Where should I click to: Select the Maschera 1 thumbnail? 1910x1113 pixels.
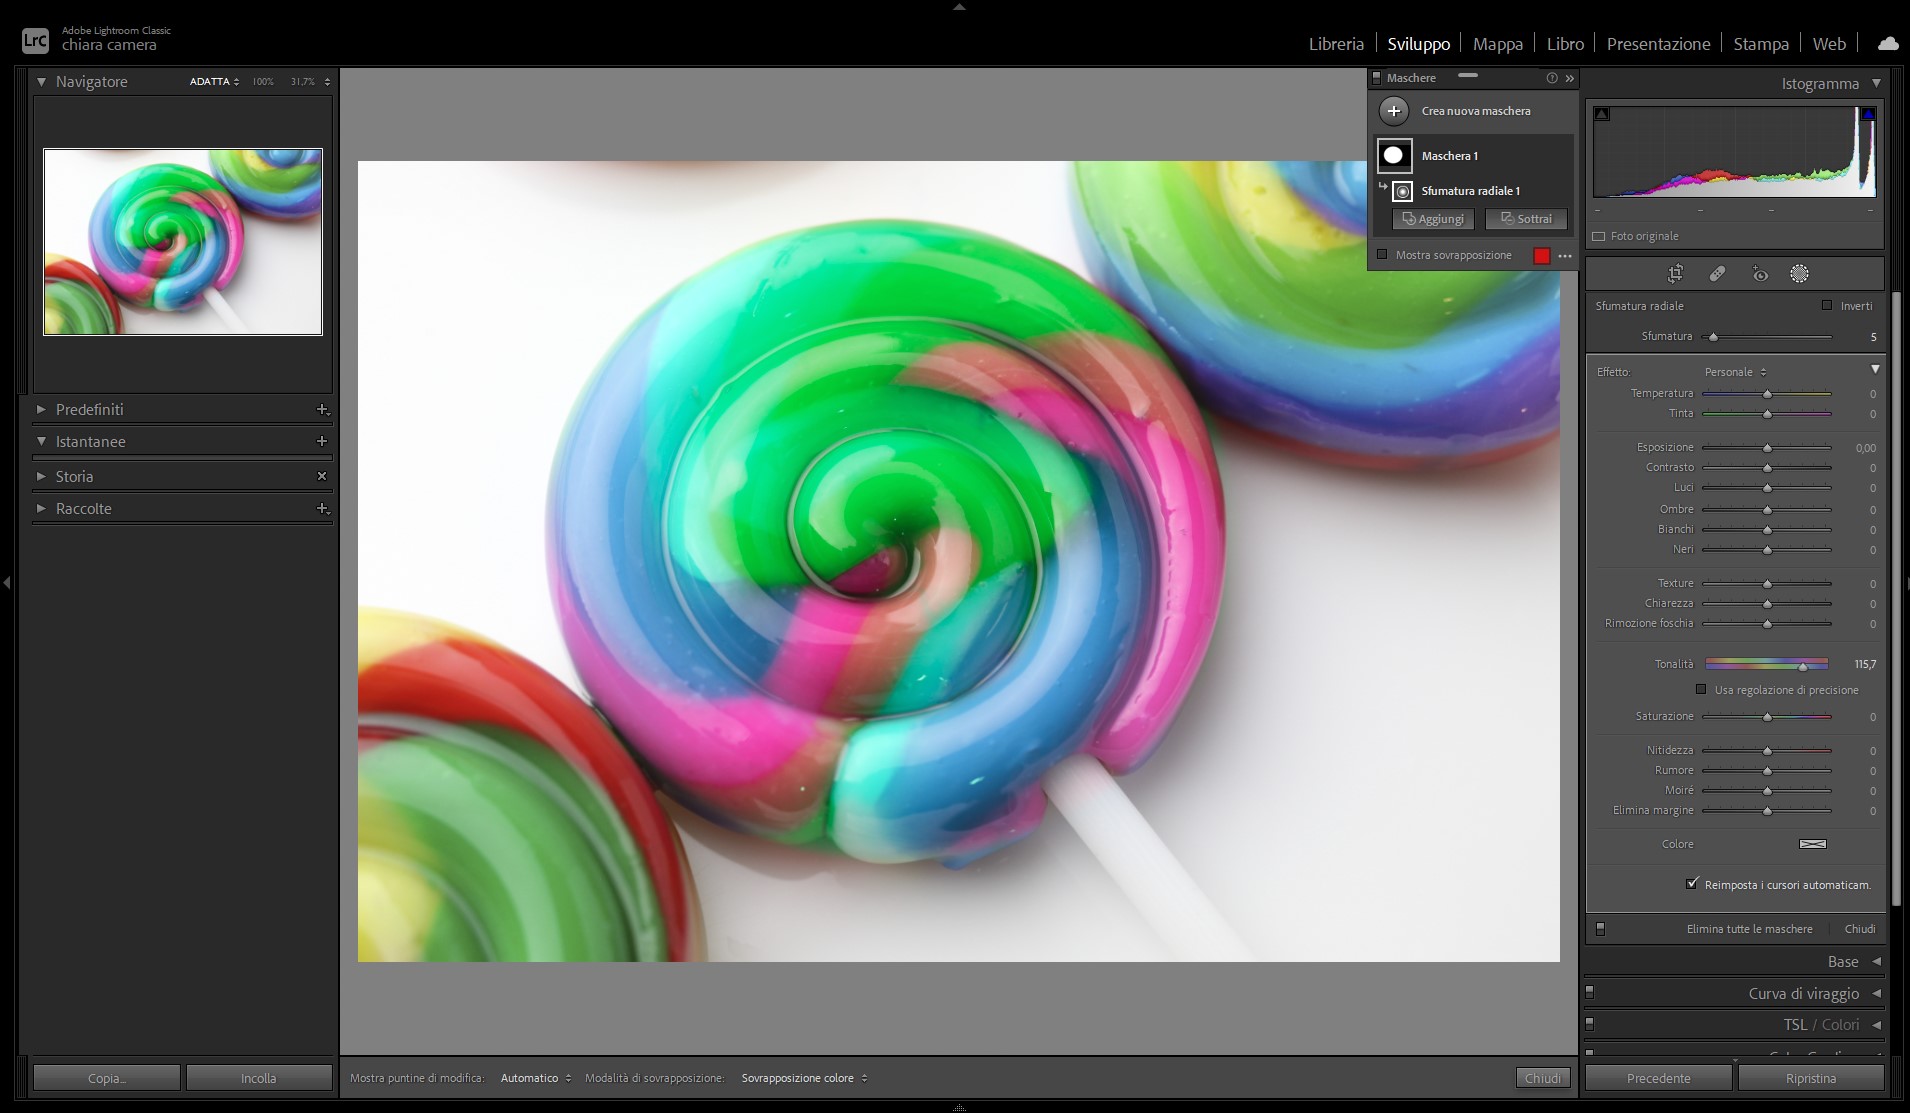pos(1395,155)
